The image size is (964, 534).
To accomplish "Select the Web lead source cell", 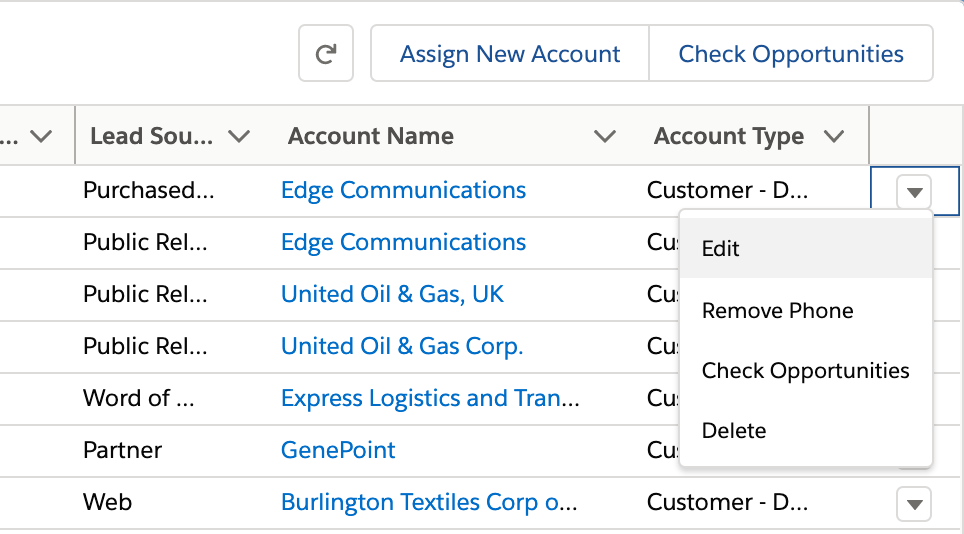I will 108,502.
